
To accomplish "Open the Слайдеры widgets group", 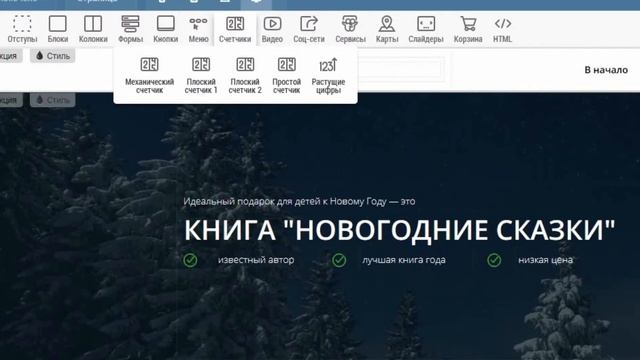I will (x=426, y=29).
